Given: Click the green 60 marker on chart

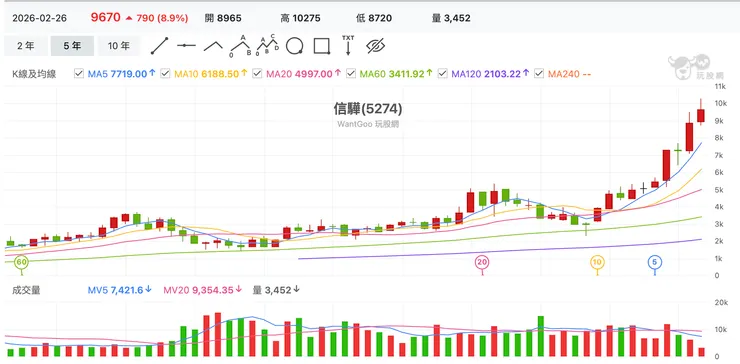Looking at the screenshot, I should [21, 262].
